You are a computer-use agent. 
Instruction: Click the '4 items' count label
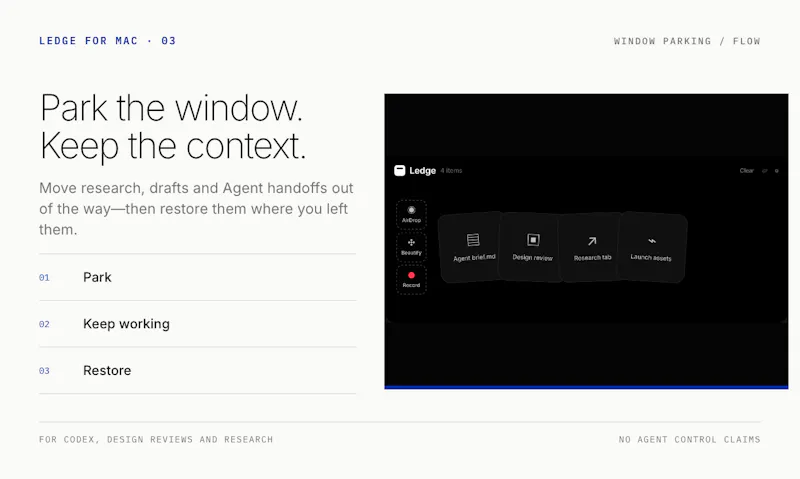tap(451, 171)
